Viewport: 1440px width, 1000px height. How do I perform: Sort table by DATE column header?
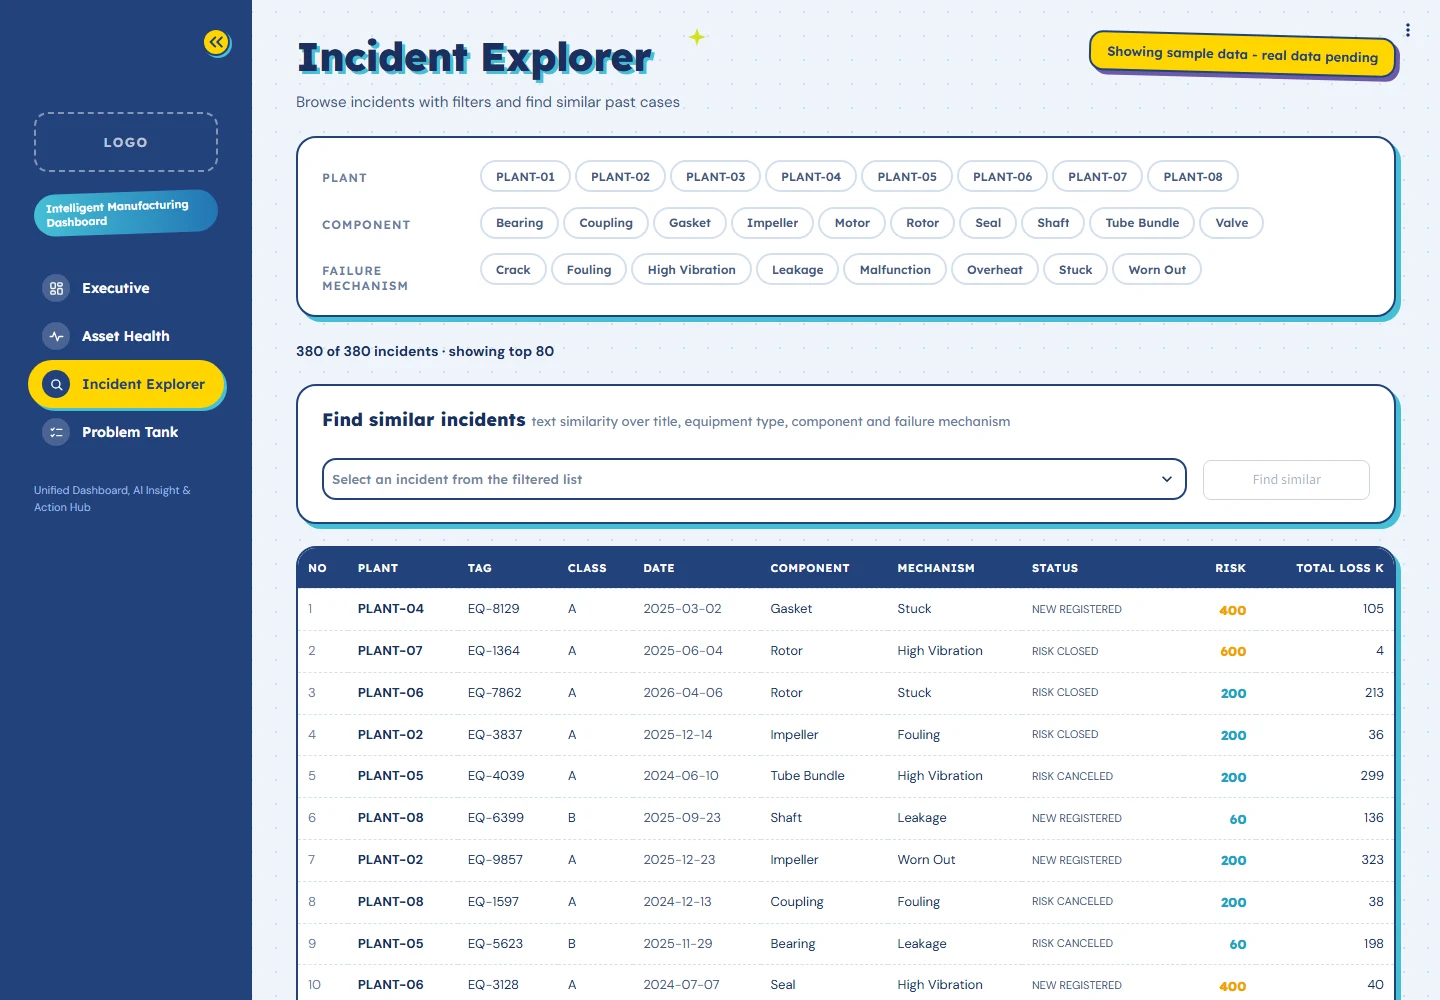pyautogui.click(x=659, y=568)
